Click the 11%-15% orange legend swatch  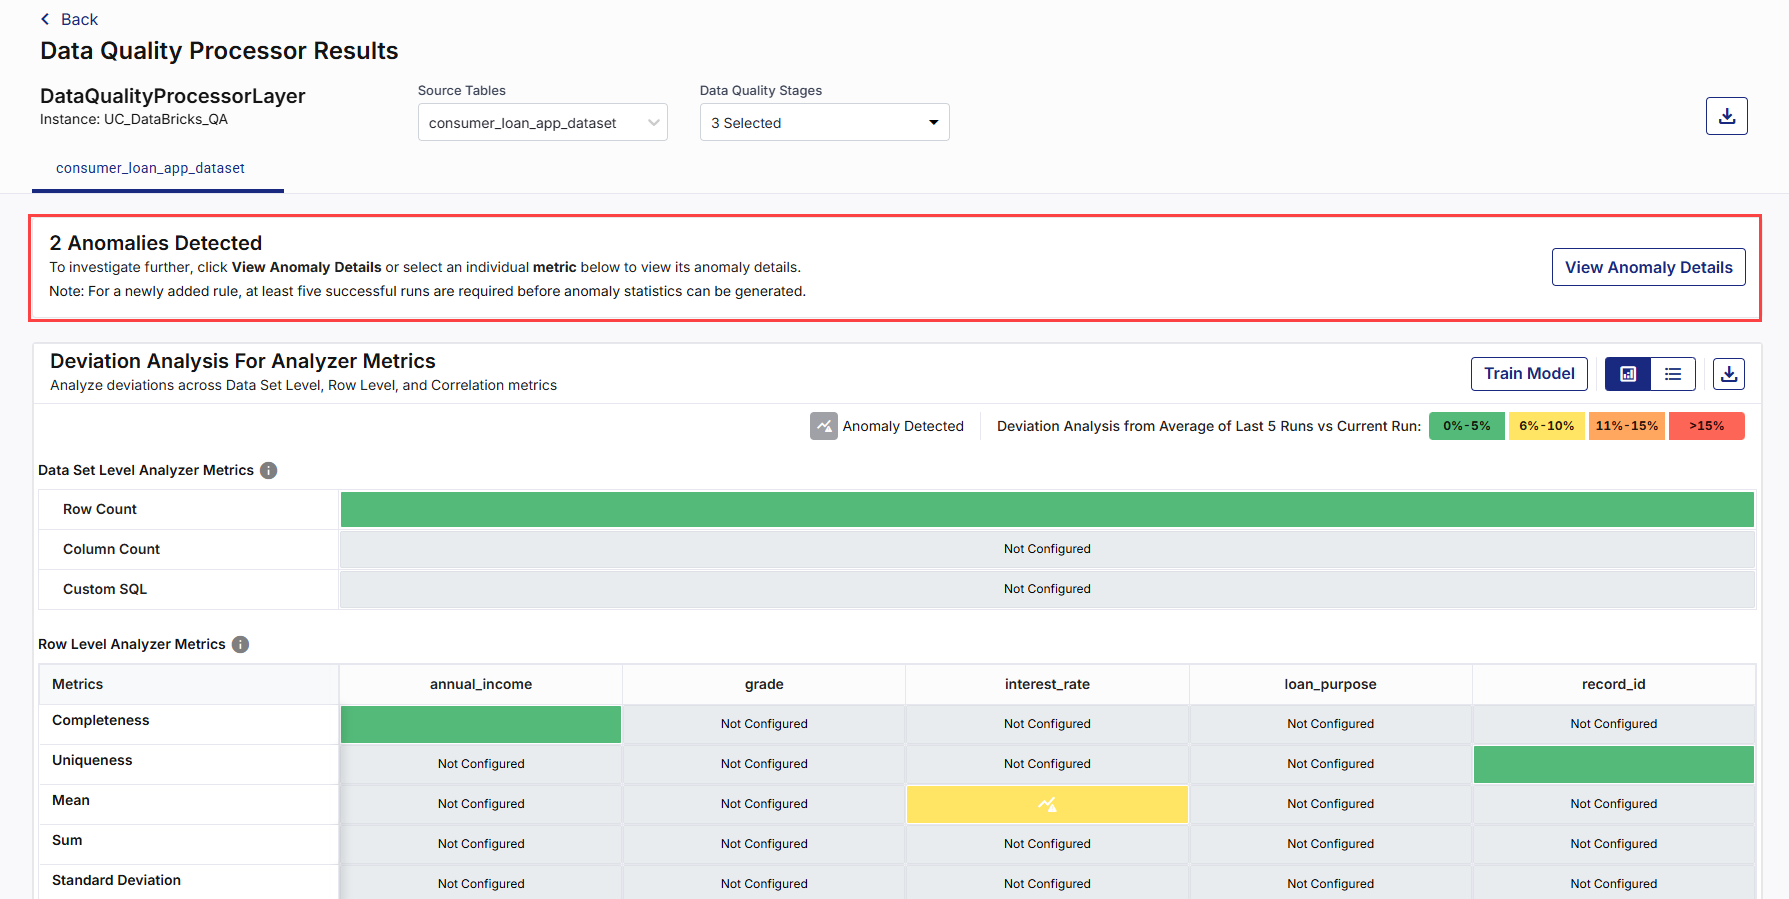[x=1626, y=426]
